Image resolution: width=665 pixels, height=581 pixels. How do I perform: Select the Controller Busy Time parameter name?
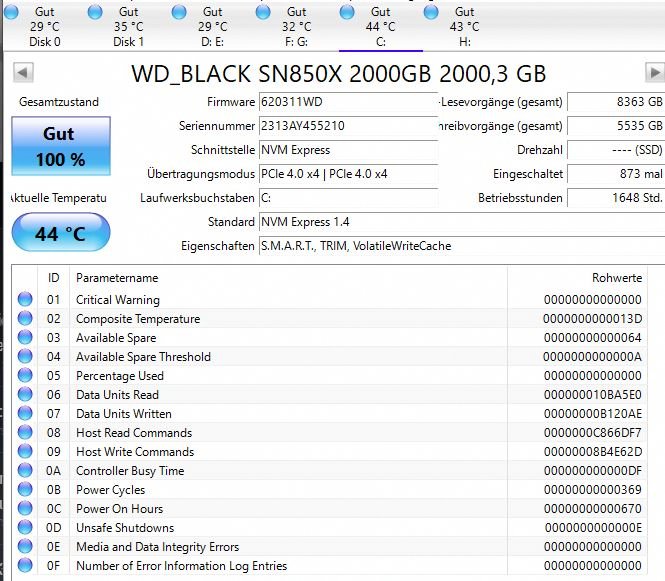point(130,471)
